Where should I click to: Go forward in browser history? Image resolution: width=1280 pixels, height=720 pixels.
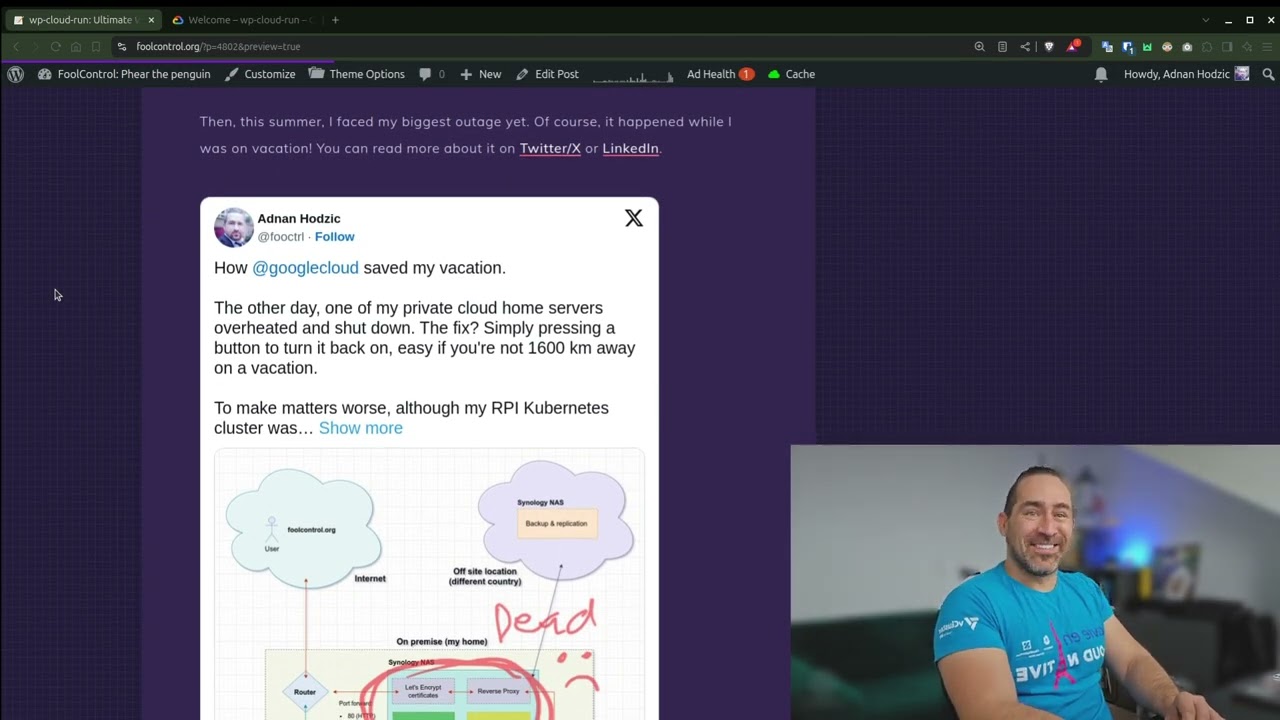pos(34,46)
